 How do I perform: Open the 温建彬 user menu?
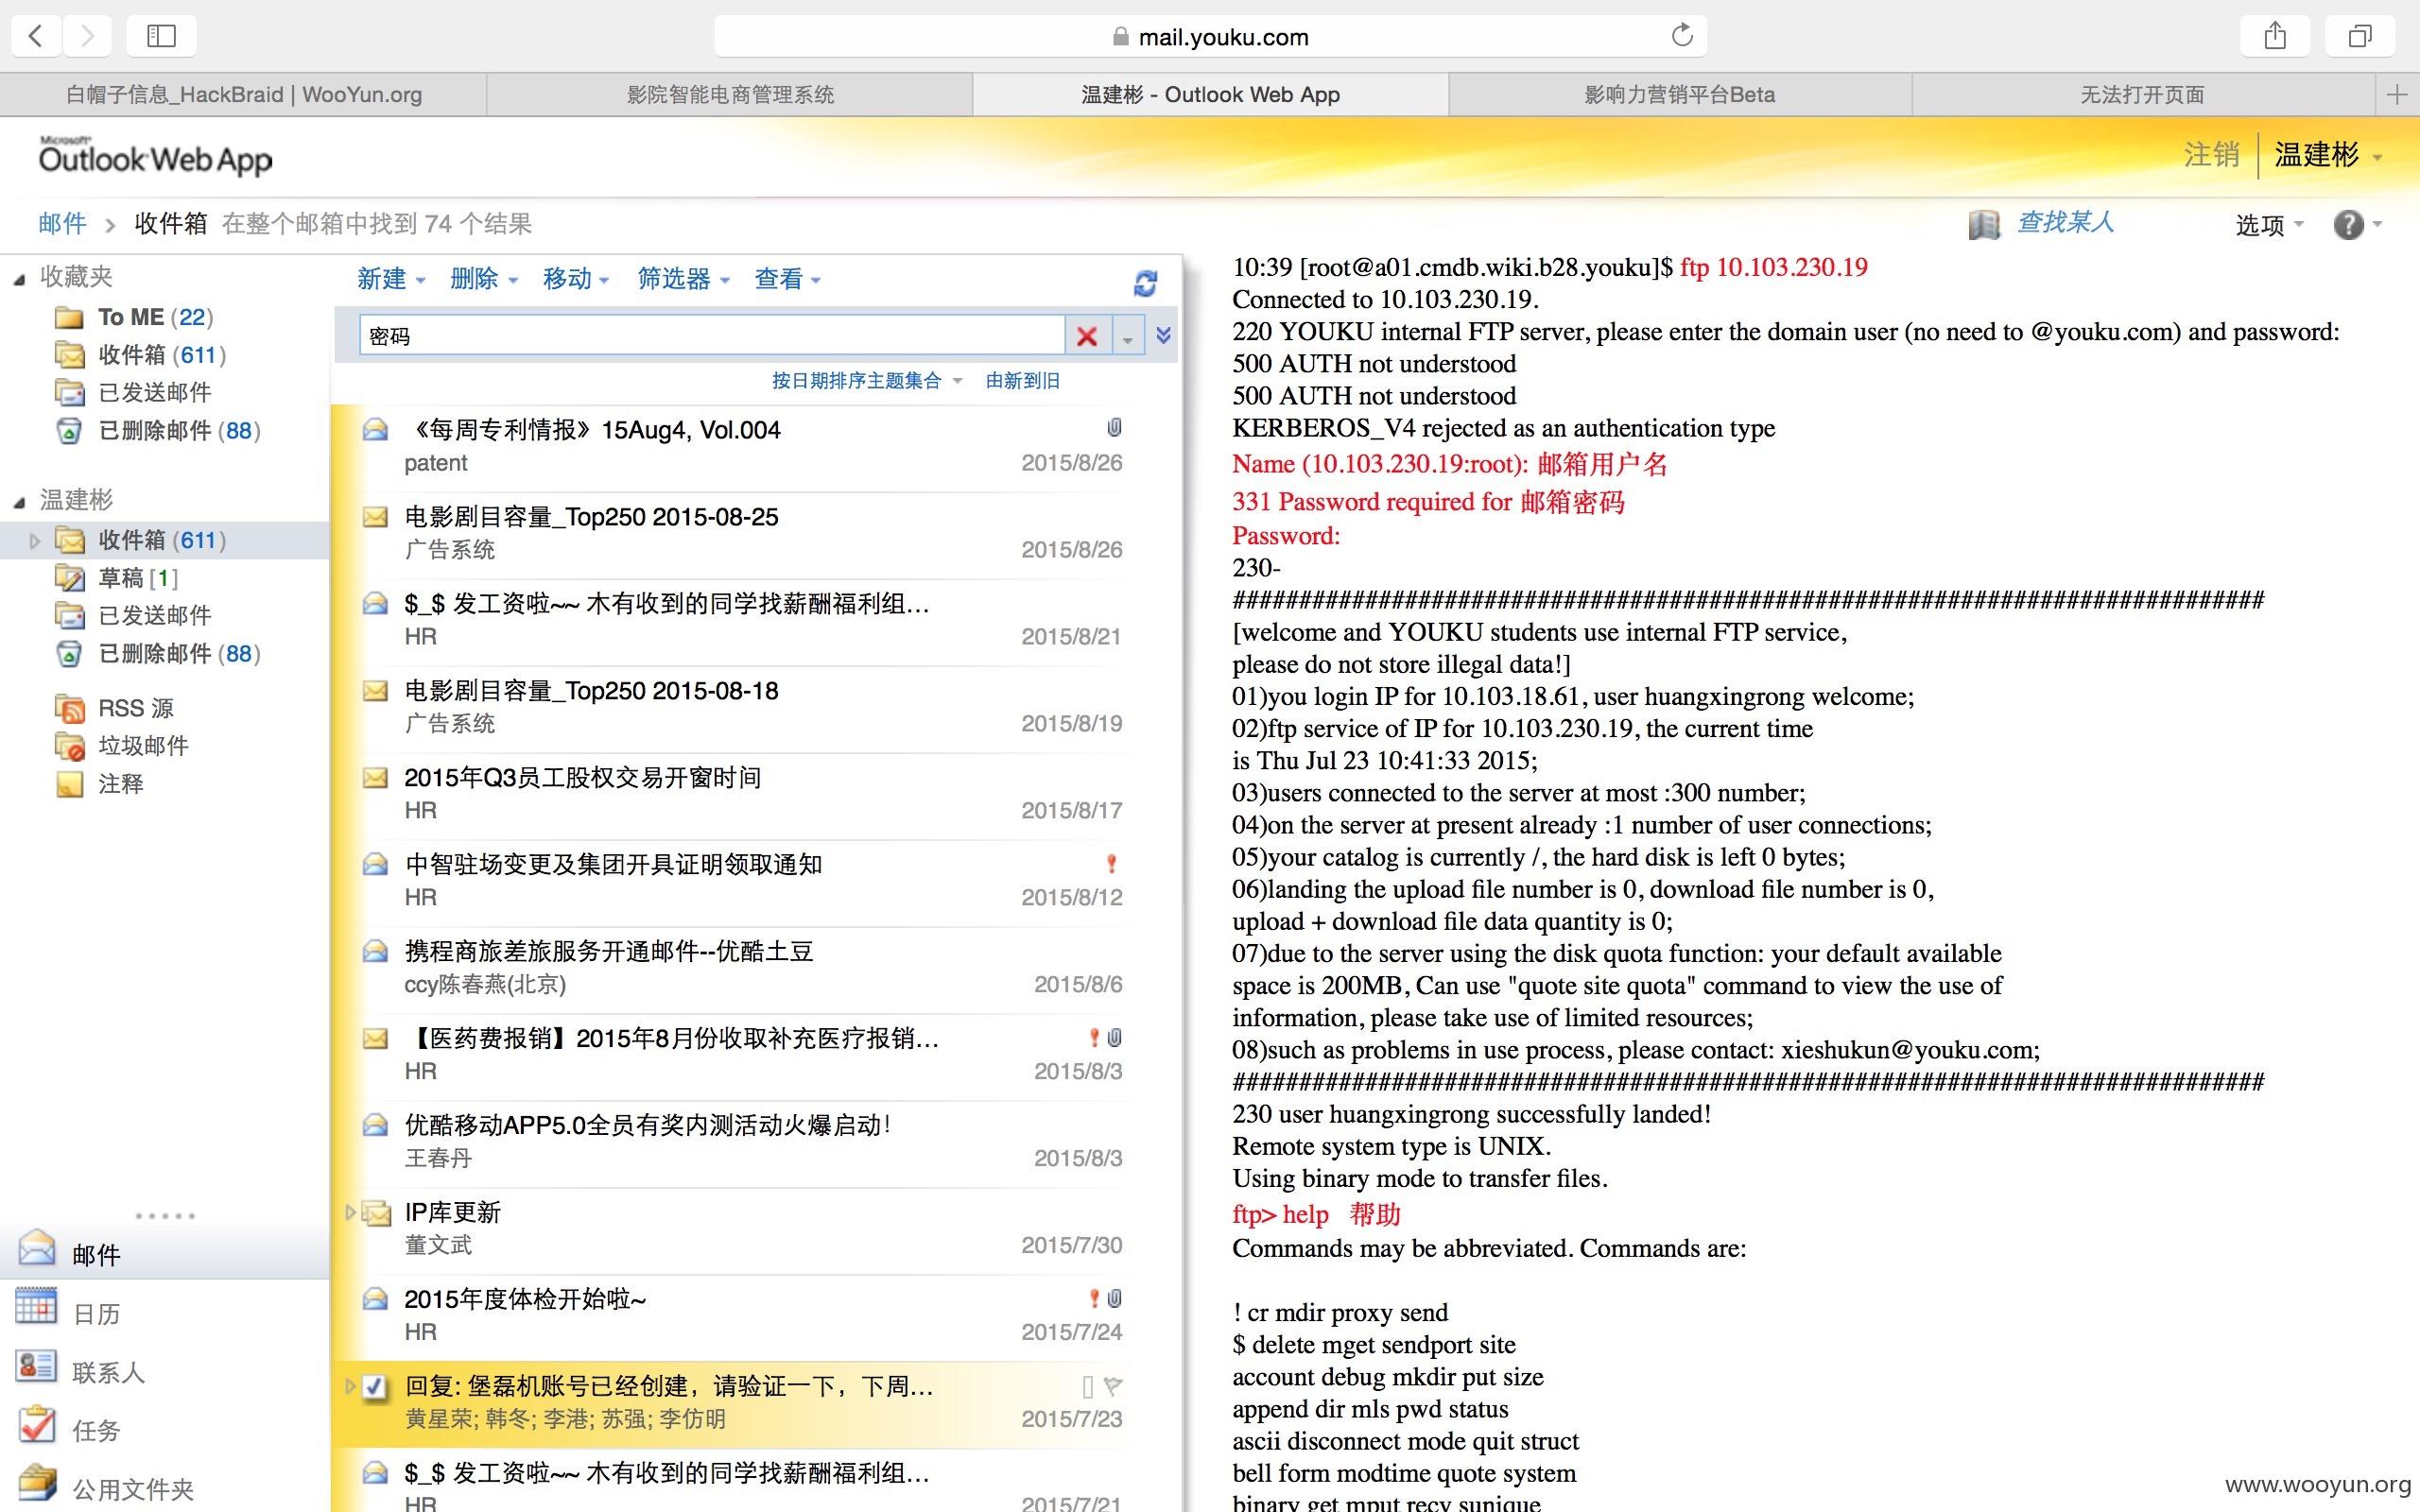(x=2328, y=155)
